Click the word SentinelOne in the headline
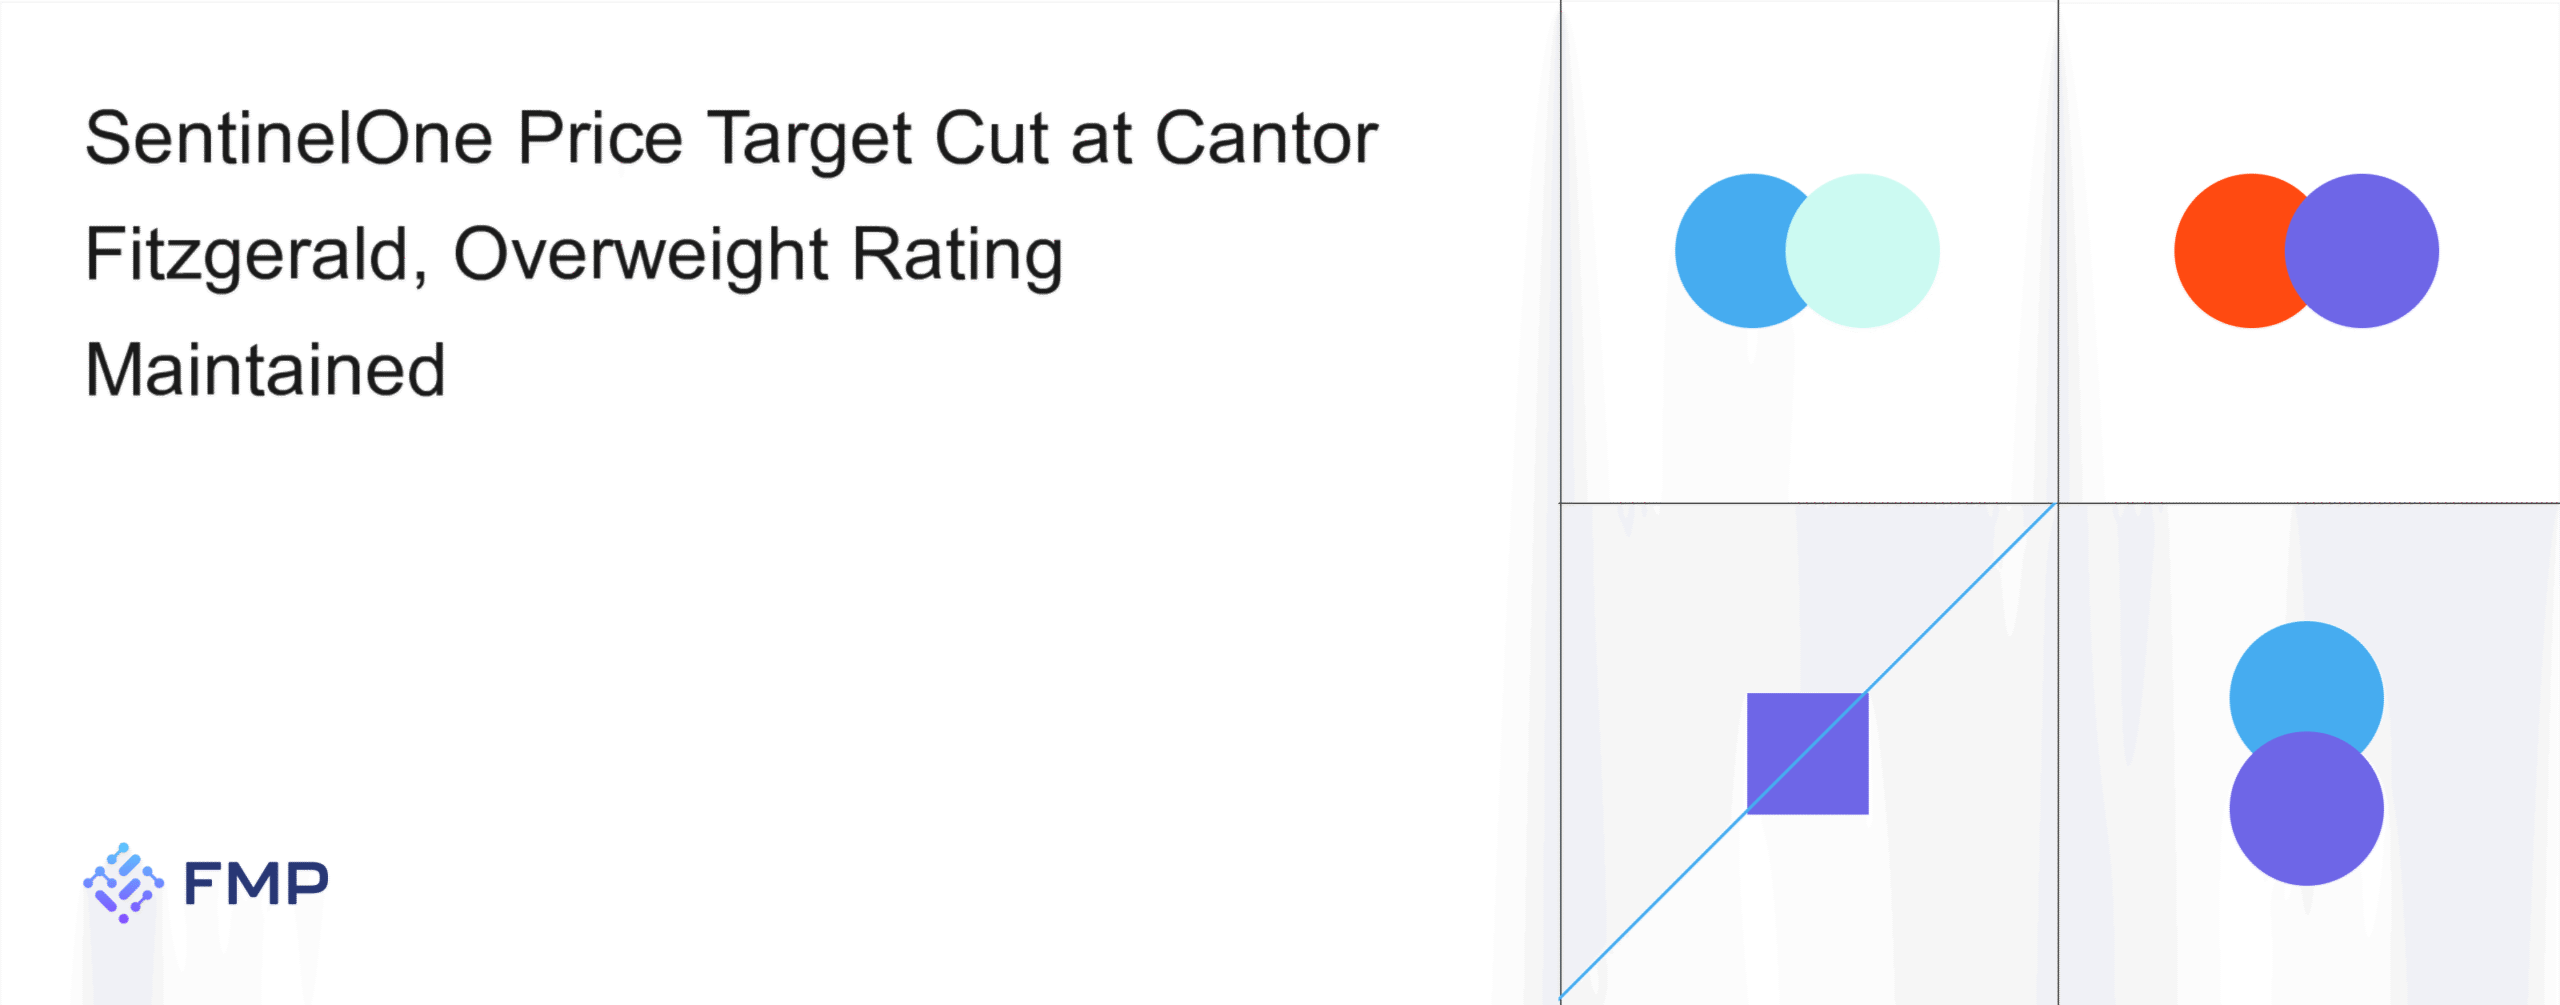 click(289, 138)
